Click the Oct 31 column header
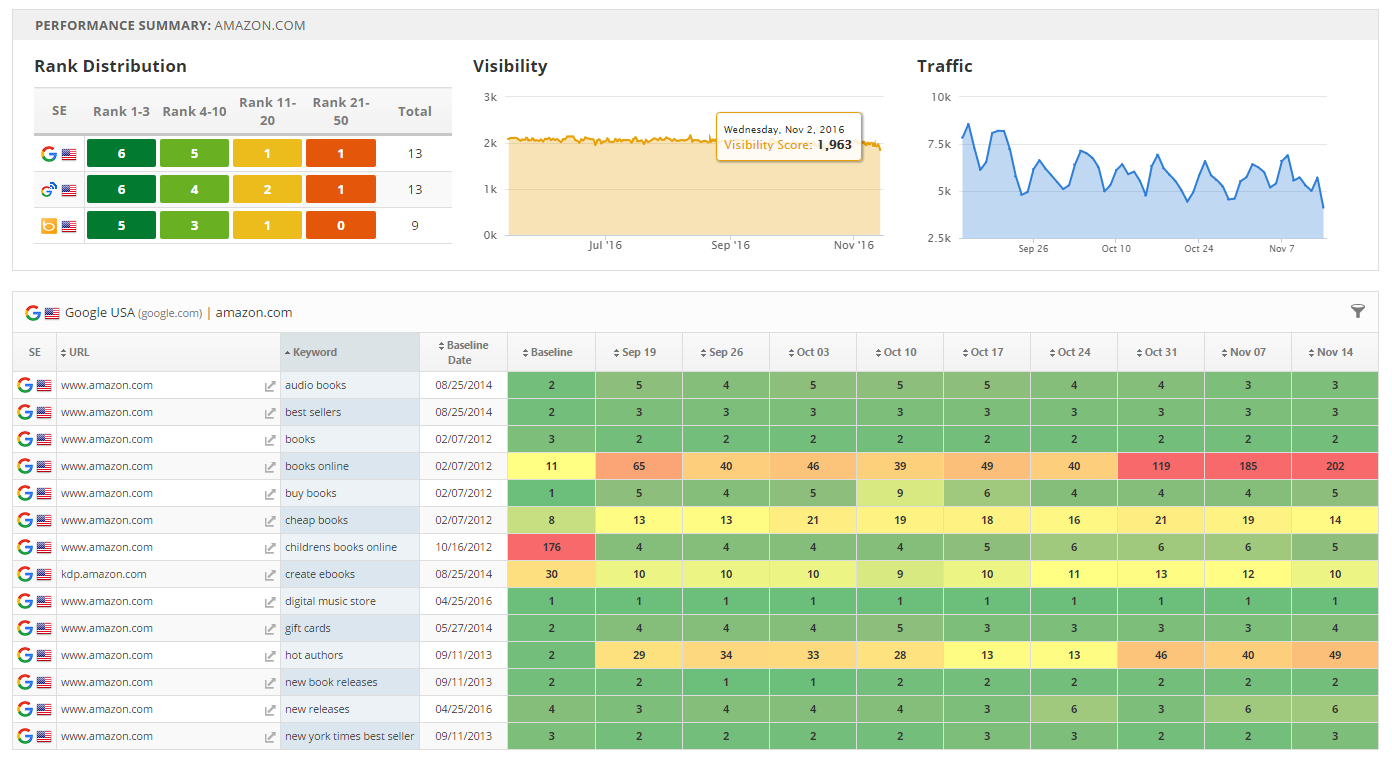The height and width of the screenshot is (761, 1392). click(1160, 352)
